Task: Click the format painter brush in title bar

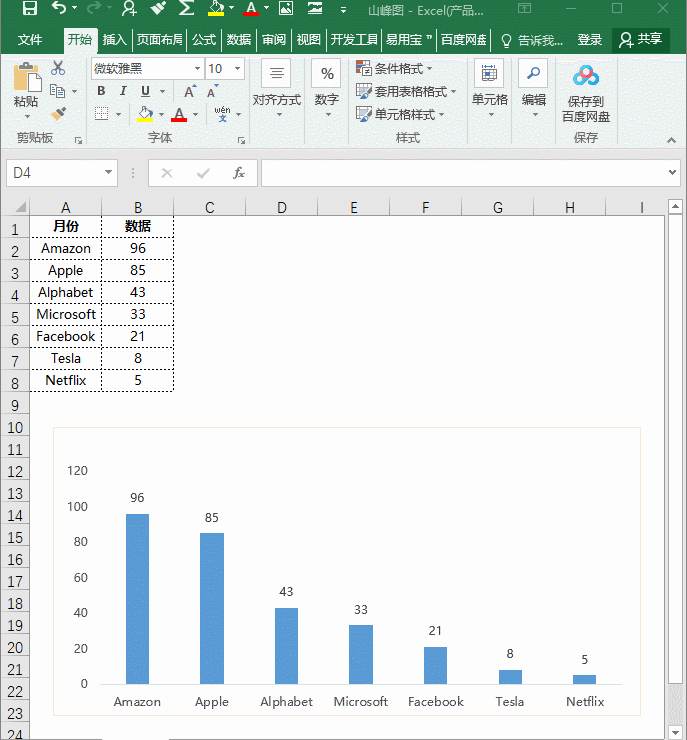Action: click(x=158, y=8)
